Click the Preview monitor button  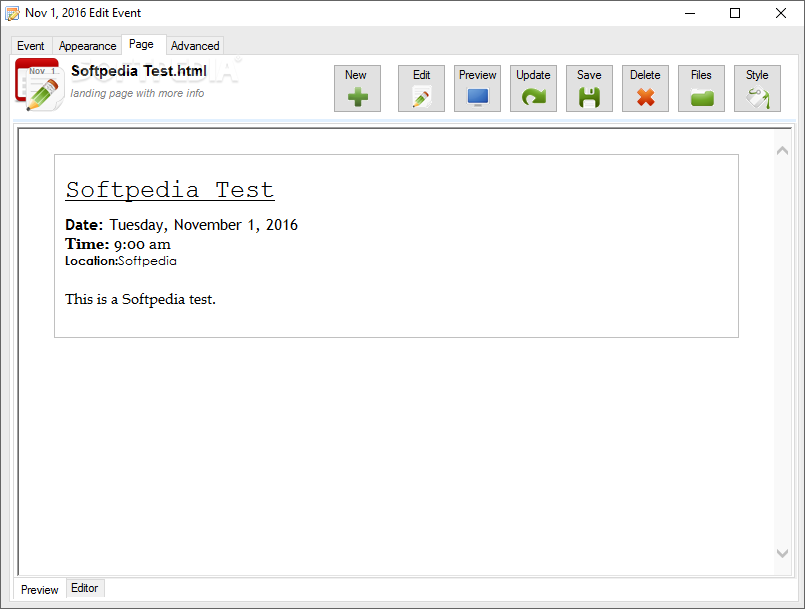pos(477,88)
